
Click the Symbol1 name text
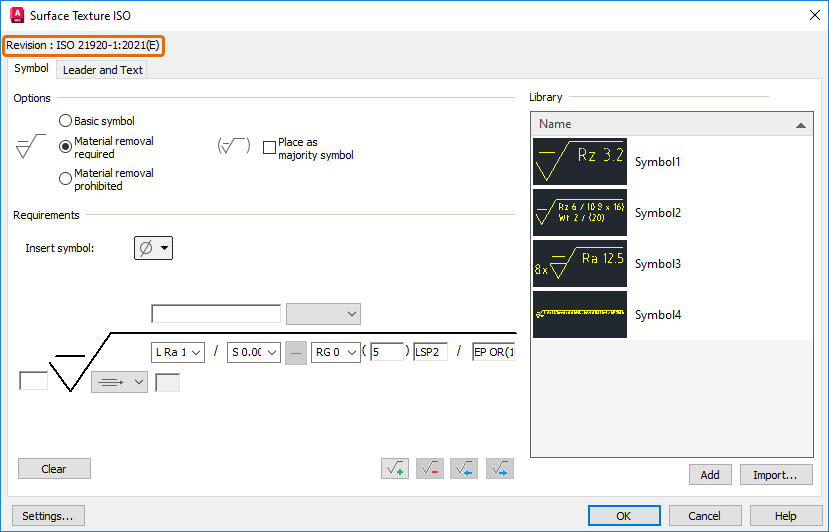(x=657, y=162)
